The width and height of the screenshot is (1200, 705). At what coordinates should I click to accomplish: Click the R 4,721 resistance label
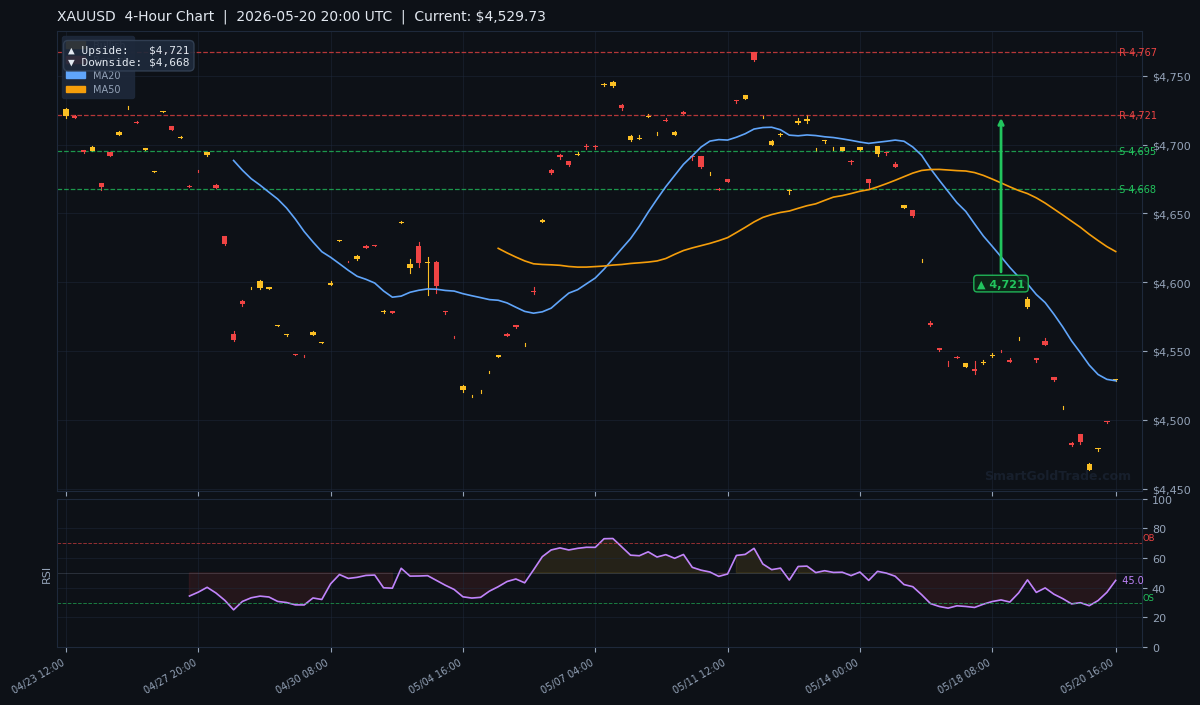point(1137,115)
